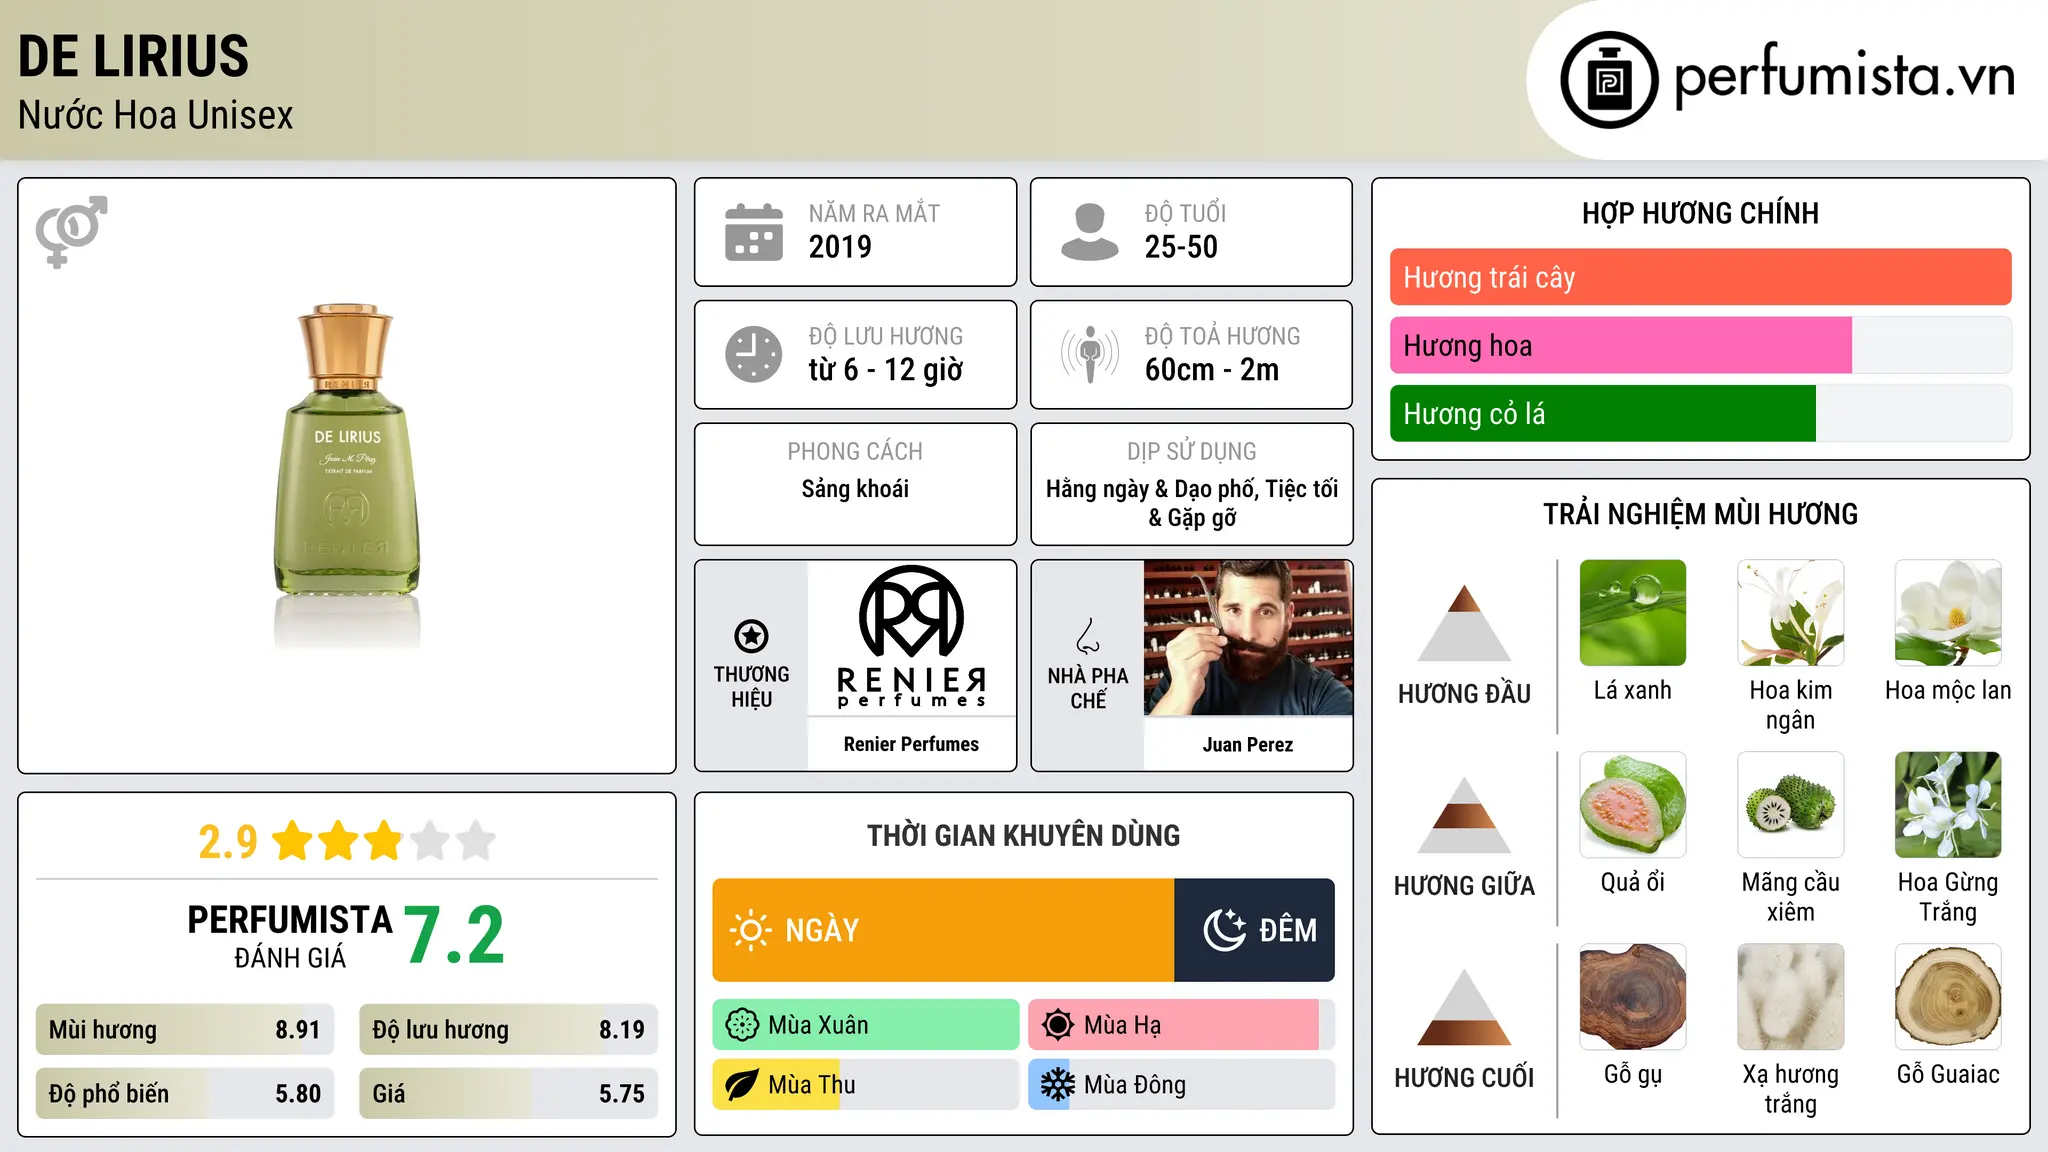Image resolution: width=2048 pixels, height=1152 pixels.
Task: Open the De Lirius bottle image
Action: pos(347,476)
